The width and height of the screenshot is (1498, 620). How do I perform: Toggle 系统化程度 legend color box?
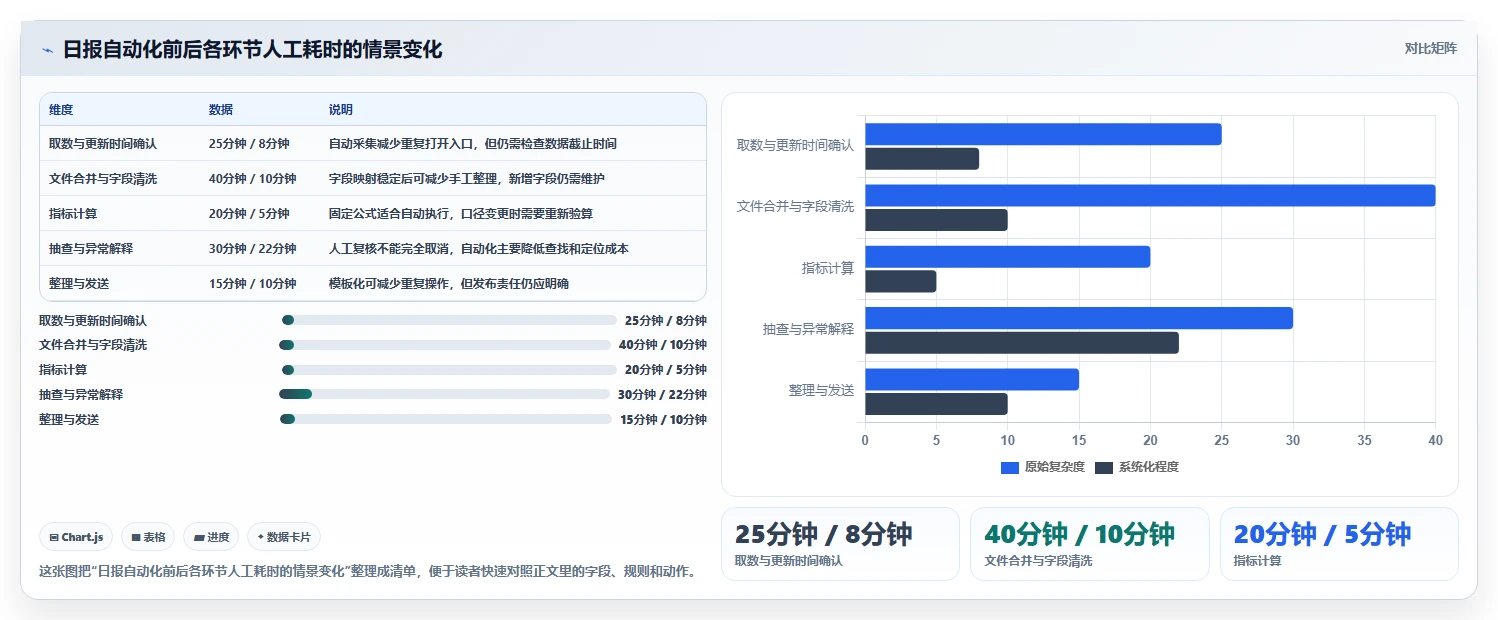pyautogui.click(x=1104, y=467)
